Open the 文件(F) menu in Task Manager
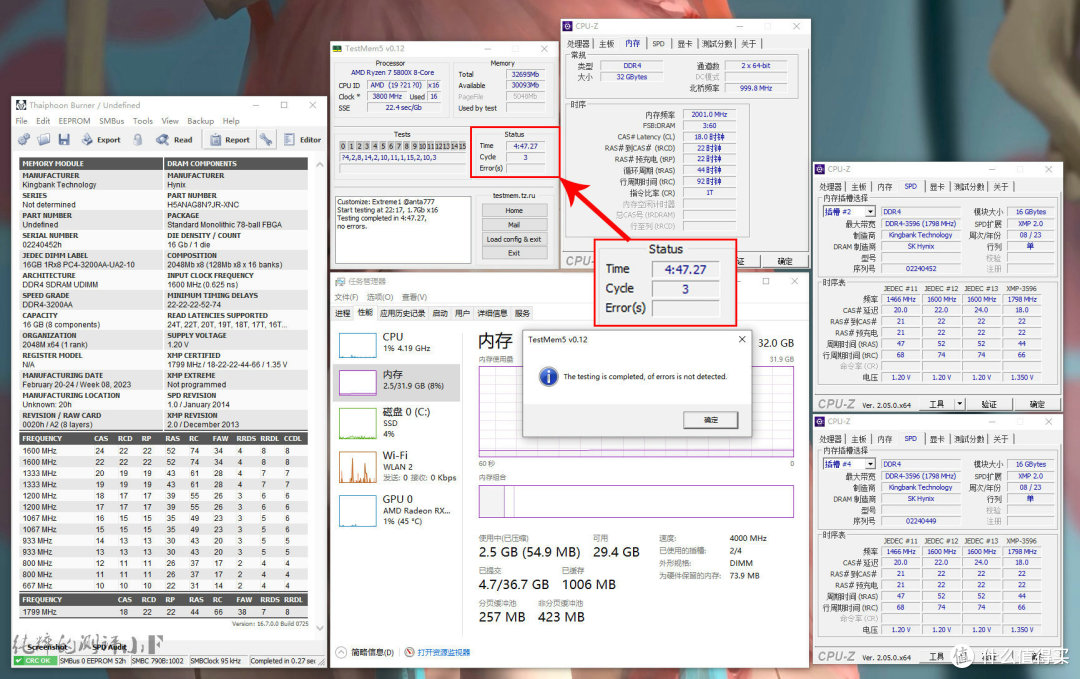1080x679 pixels. (346, 297)
